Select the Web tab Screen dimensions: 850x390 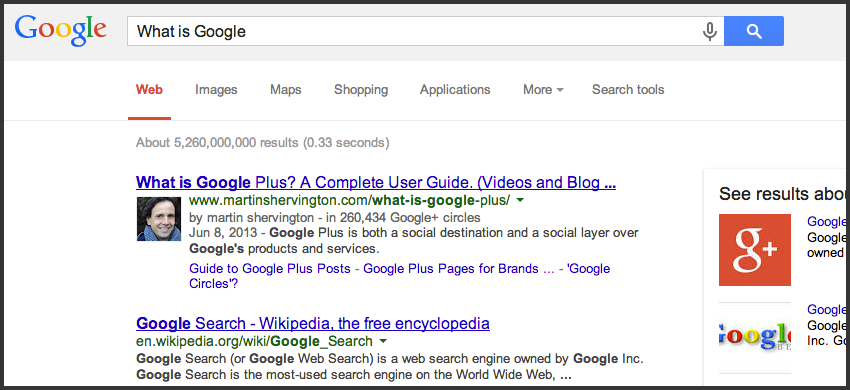pos(149,89)
